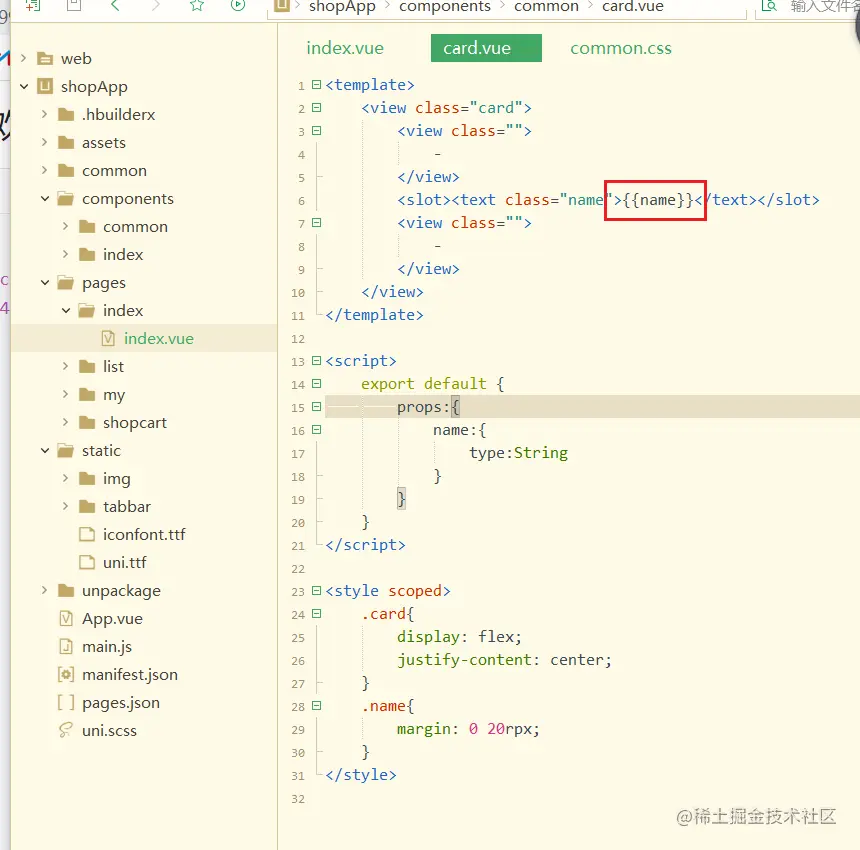Viewport: 860px width, 850px height.
Task: Click components in the breadcrumb path
Action: [x=445, y=7]
